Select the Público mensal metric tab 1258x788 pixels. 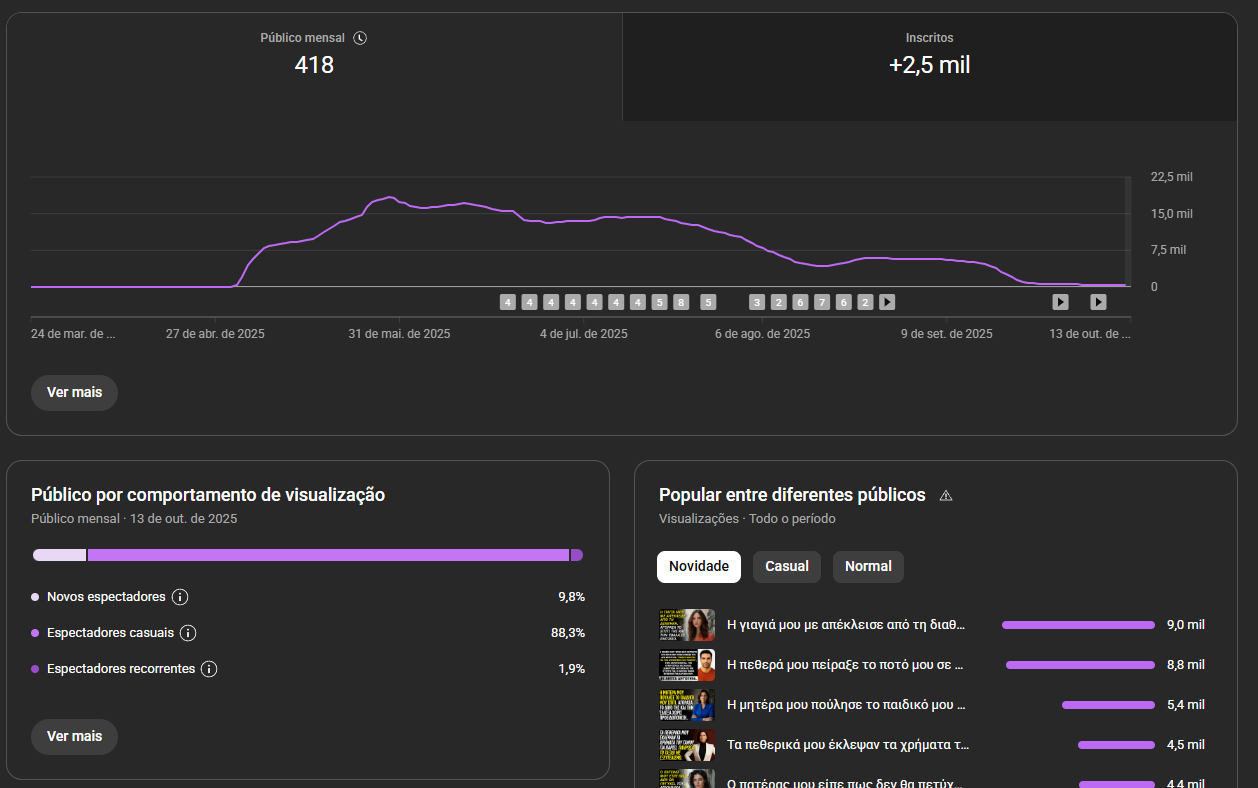click(314, 67)
